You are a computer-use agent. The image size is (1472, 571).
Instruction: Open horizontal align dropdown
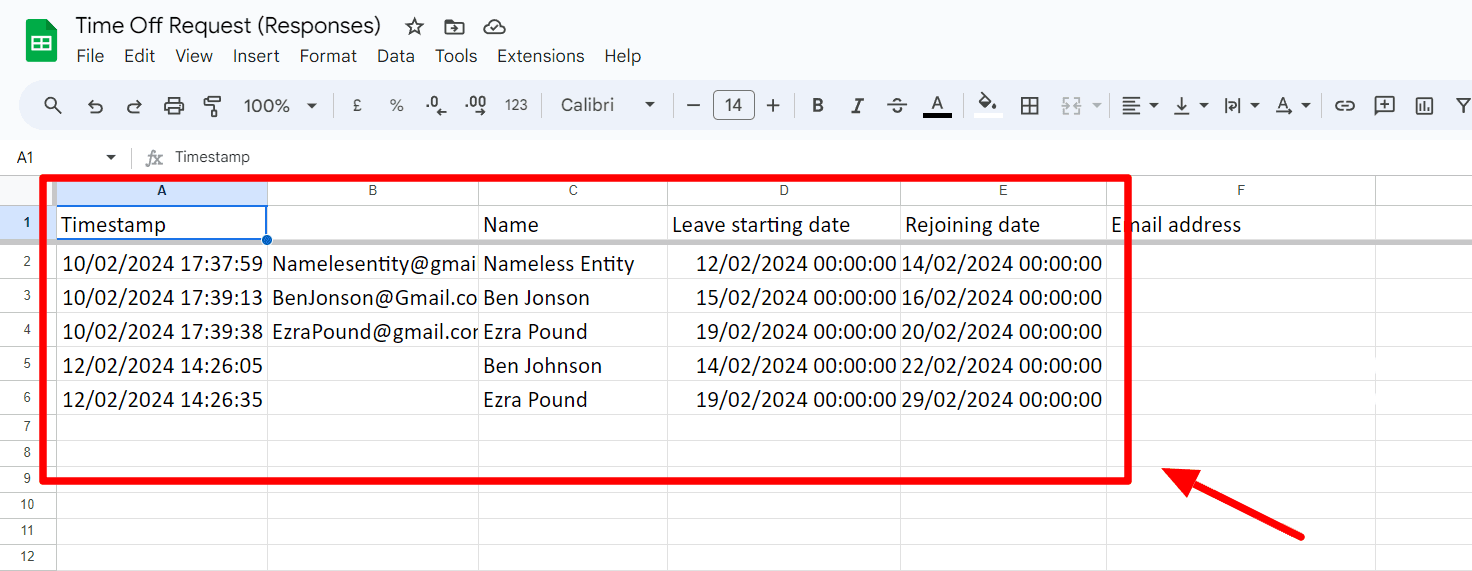(1139, 105)
